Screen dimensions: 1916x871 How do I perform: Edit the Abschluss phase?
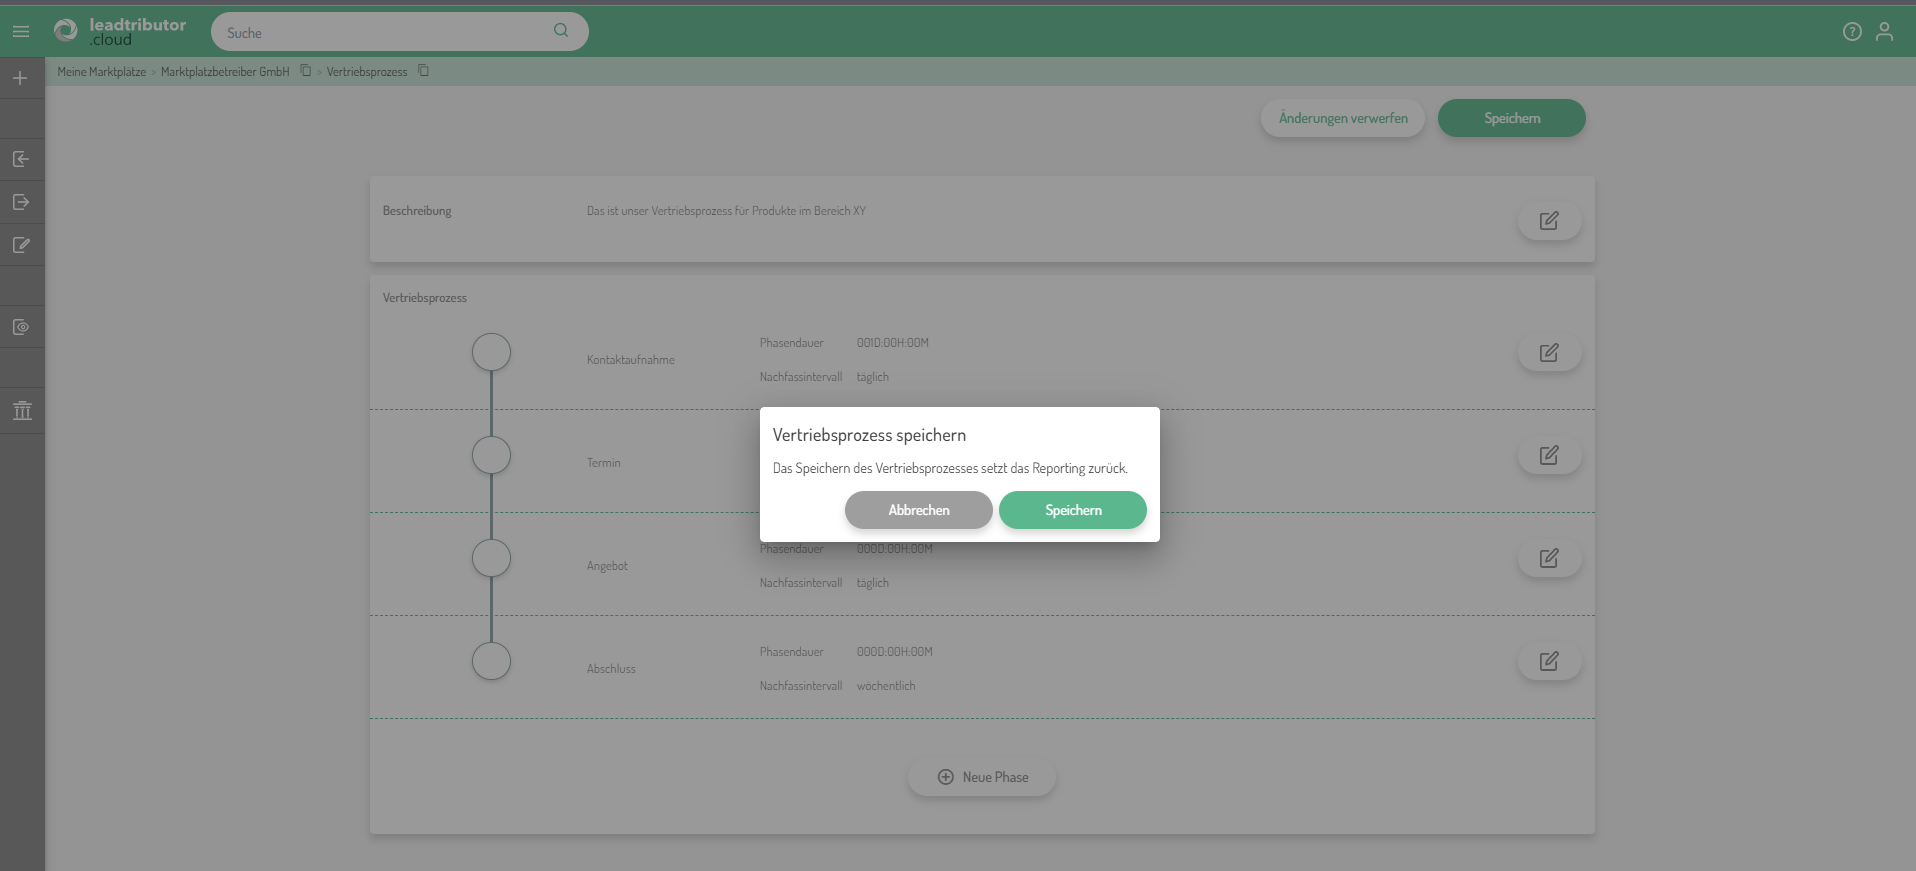point(1549,661)
